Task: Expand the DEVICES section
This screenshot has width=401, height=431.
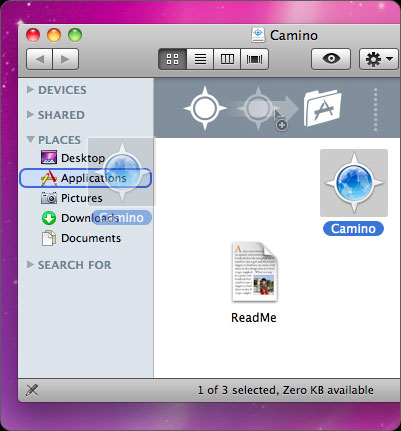Action: point(30,89)
